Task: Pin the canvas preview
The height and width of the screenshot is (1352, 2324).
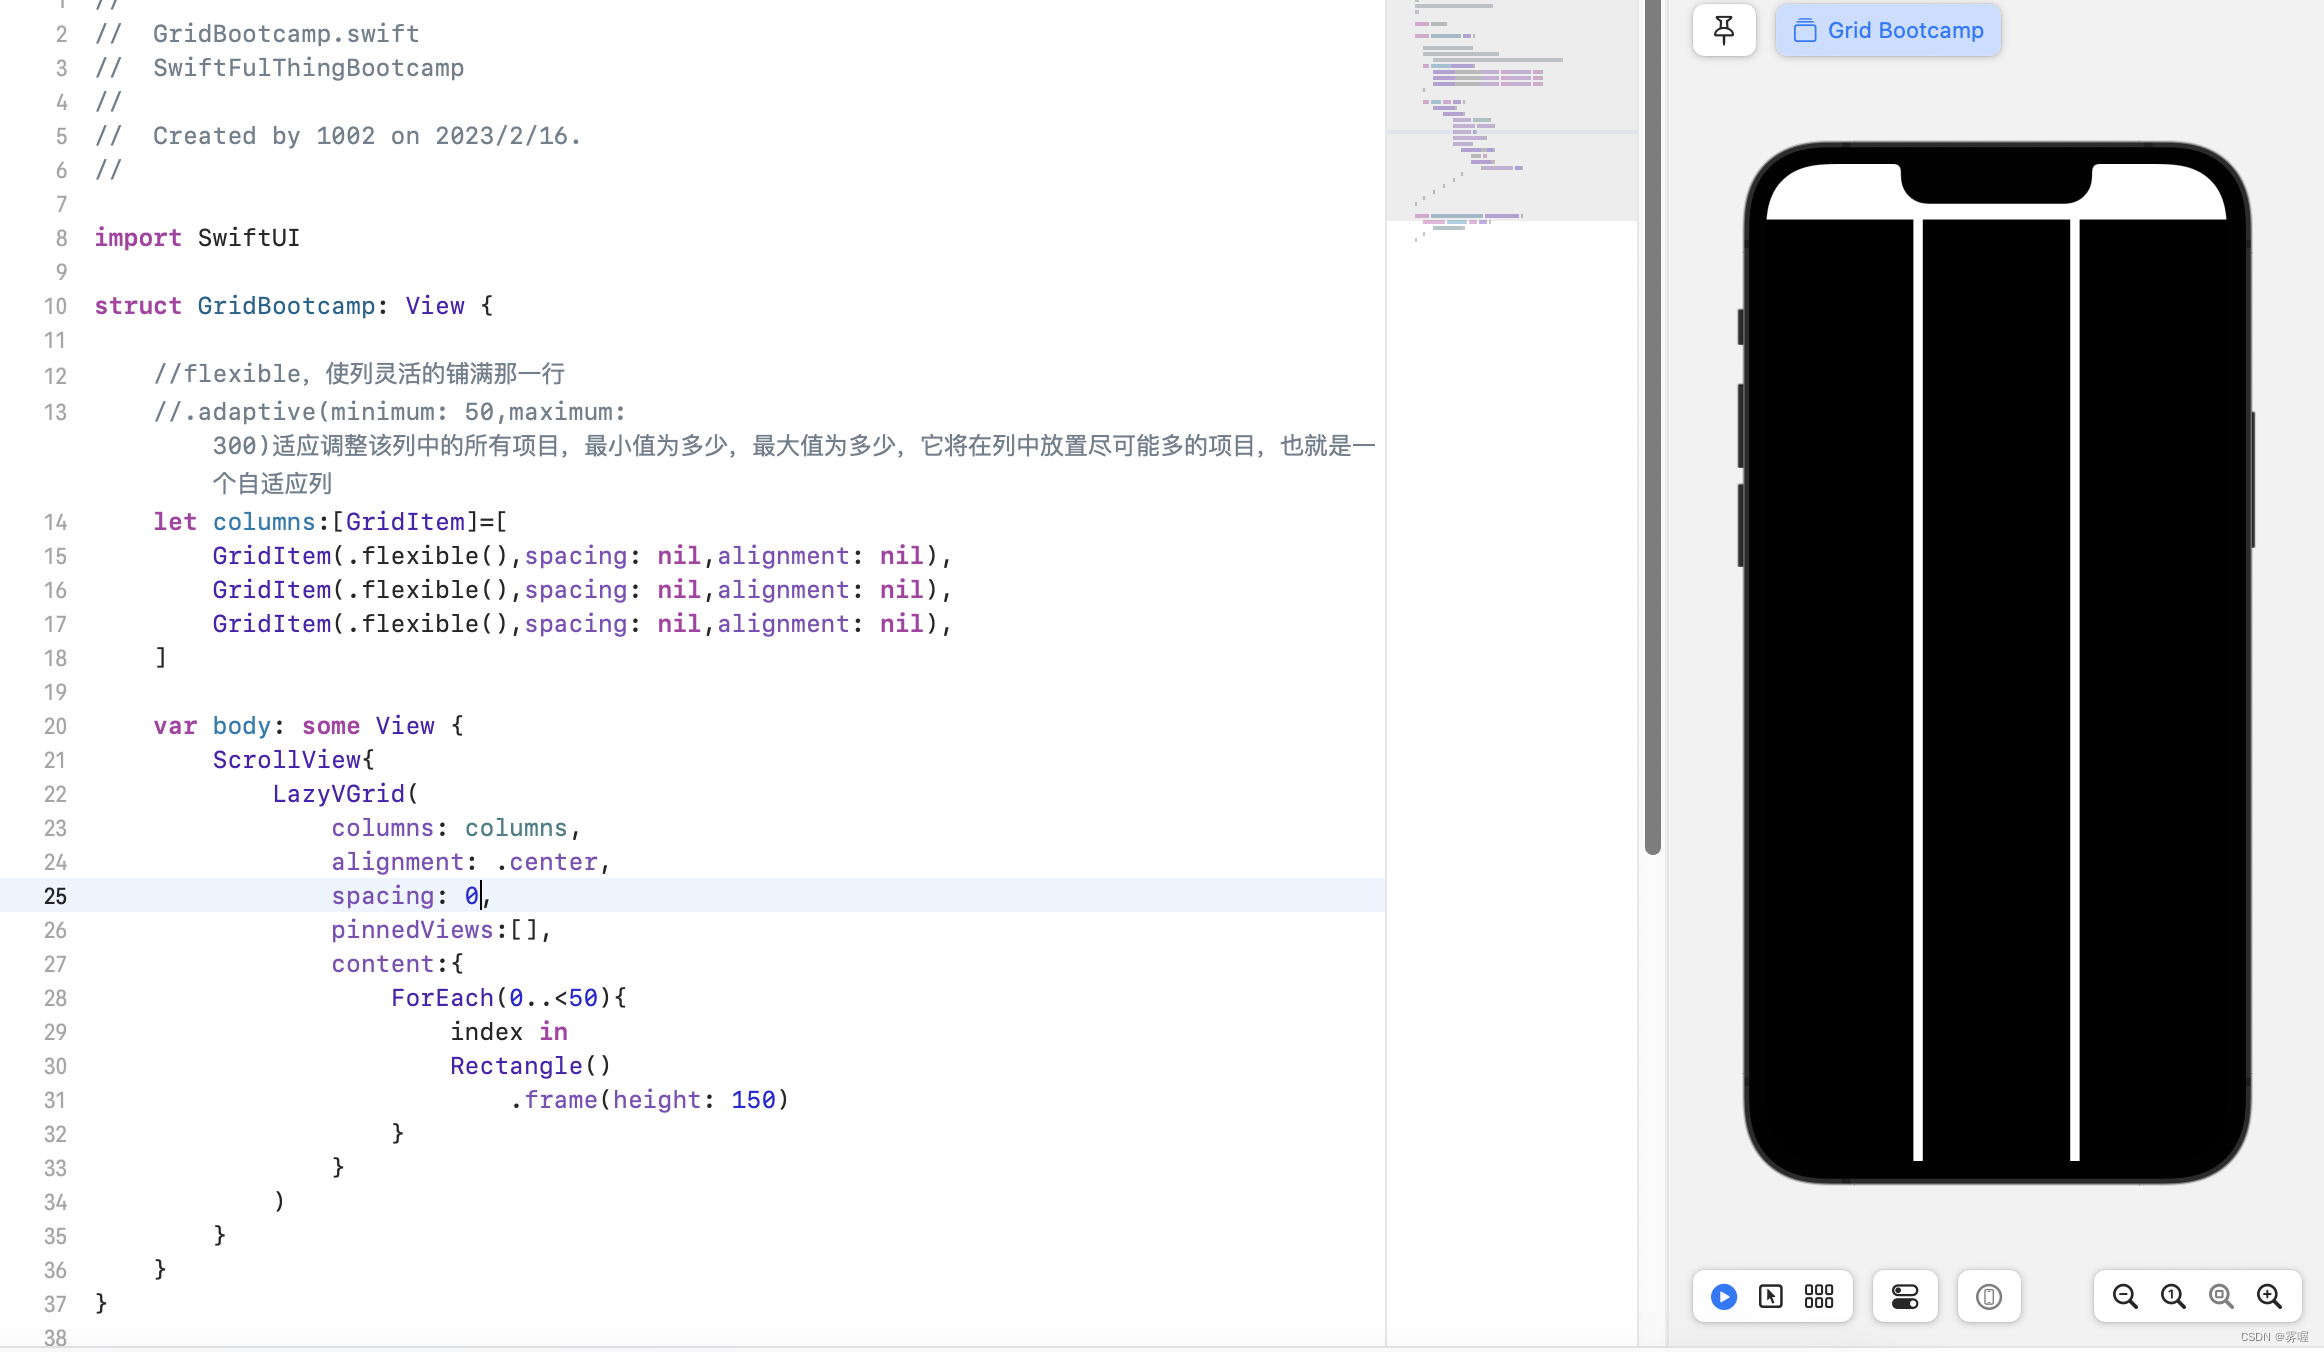Action: (1724, 30)
